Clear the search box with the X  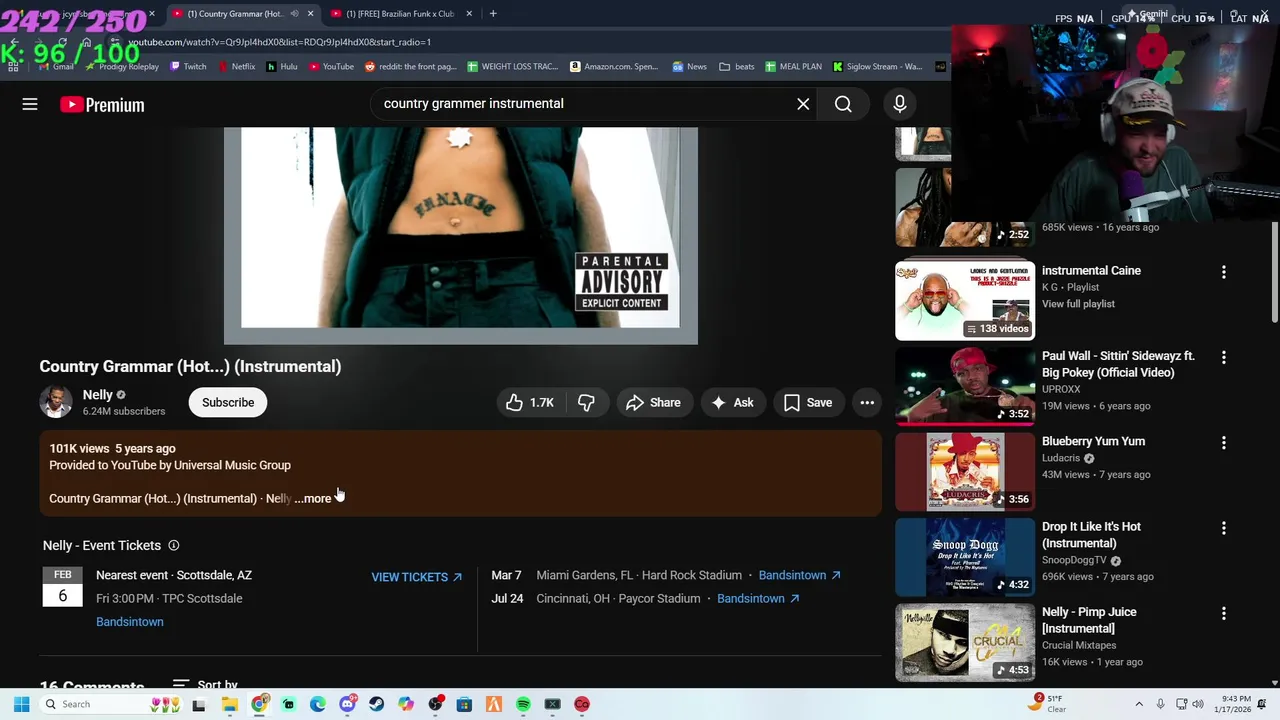click(803, 104)
